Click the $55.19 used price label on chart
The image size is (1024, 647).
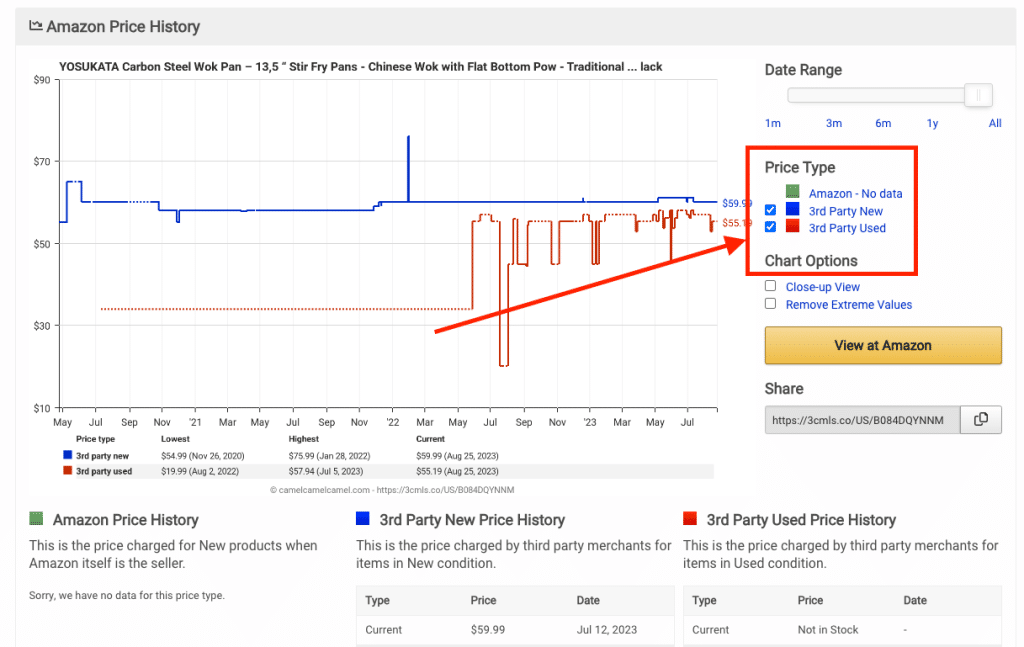[x=737, y=223]
